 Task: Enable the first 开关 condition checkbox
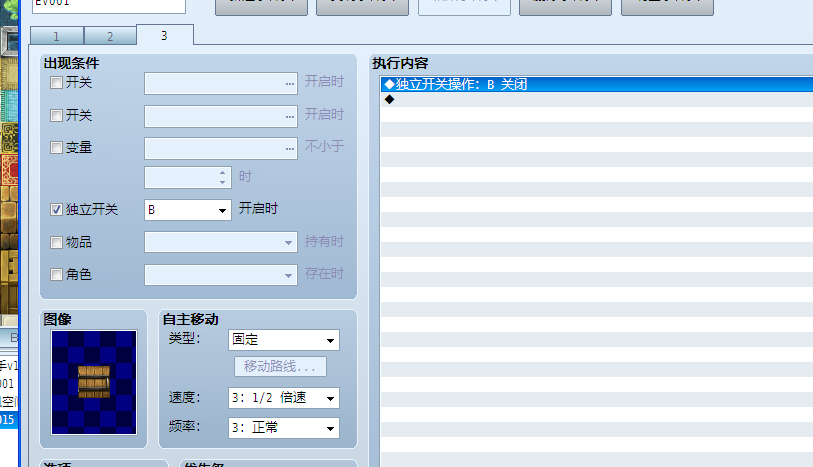point(57,83)
